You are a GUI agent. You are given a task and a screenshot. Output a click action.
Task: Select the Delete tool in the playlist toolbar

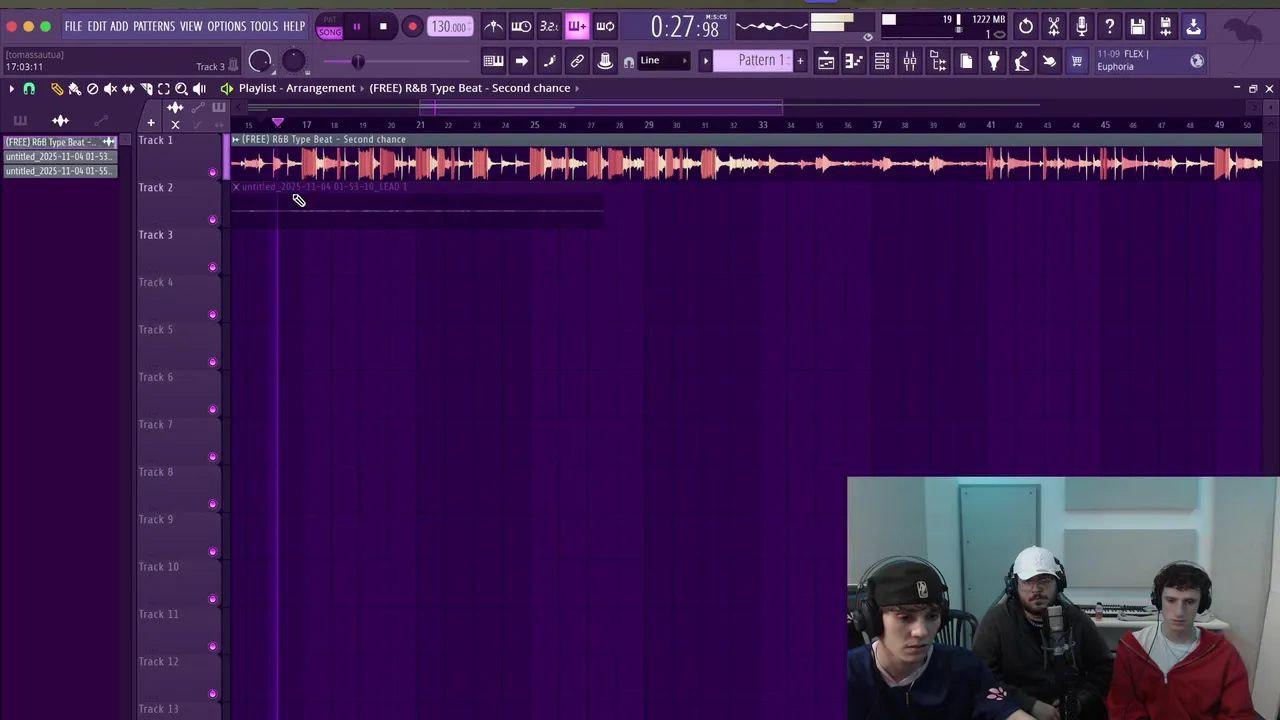tap(92, 89)
